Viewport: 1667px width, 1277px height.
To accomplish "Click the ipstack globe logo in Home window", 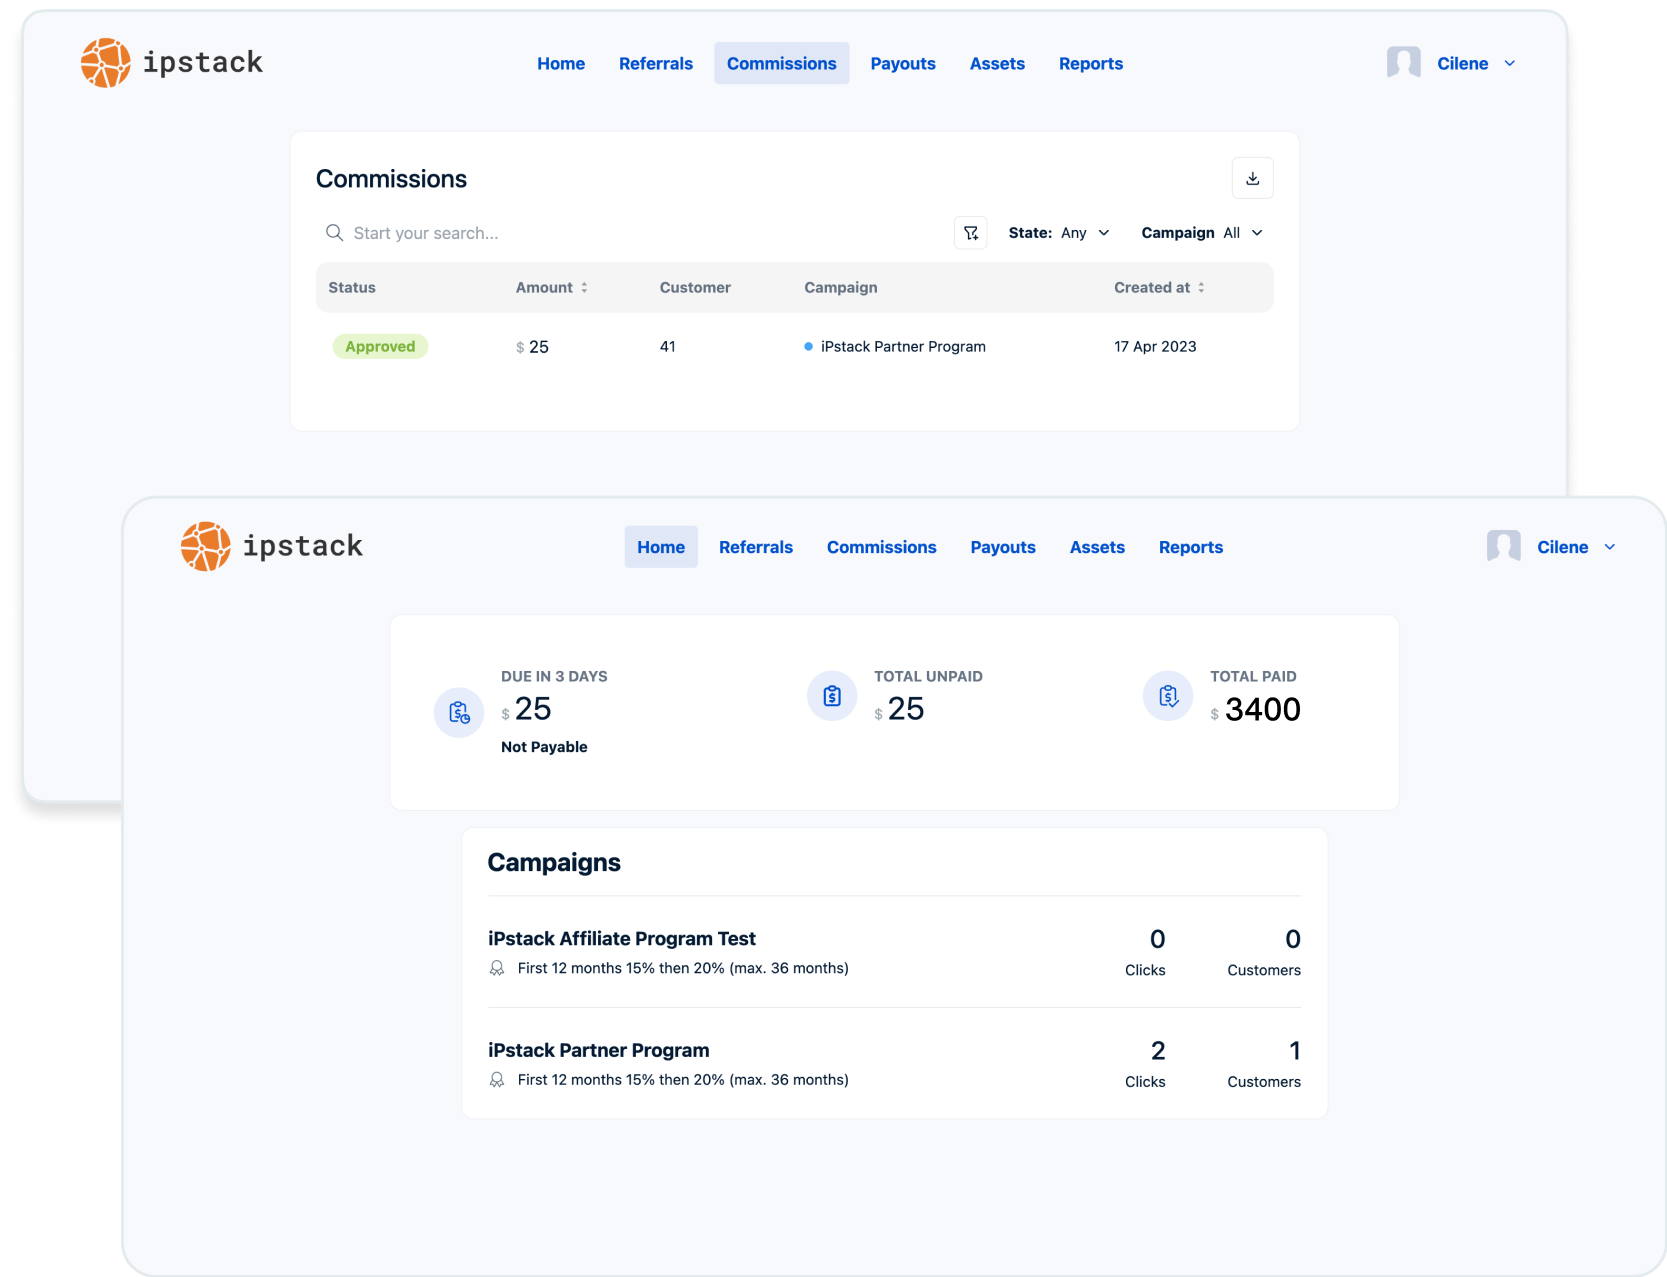I will (x=206, y=547).
